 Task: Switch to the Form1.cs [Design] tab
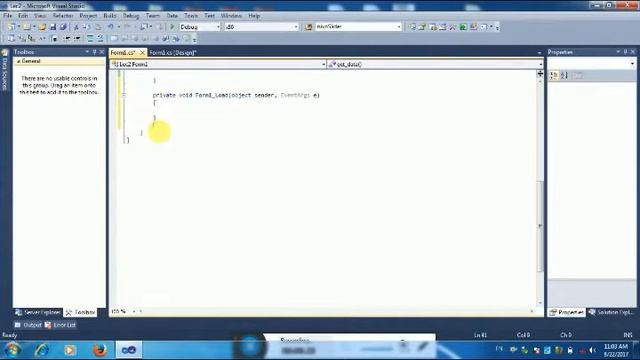(173, 53)
